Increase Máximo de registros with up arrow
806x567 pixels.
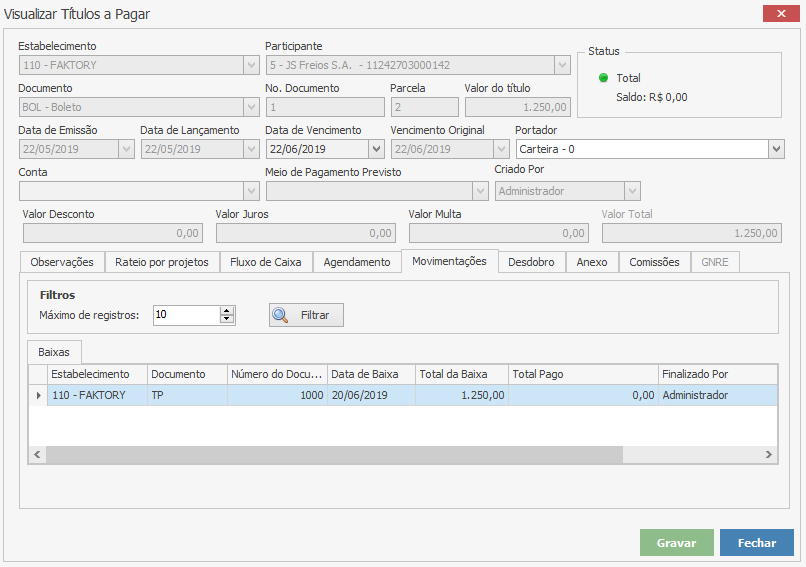227,310
